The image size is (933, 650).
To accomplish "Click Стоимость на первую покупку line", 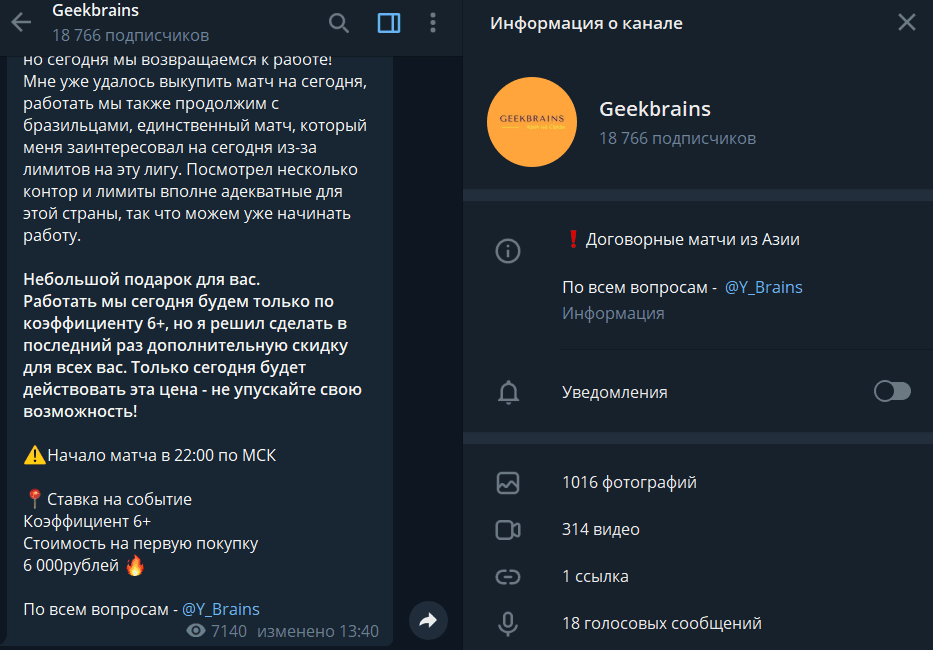I will 140,543.
